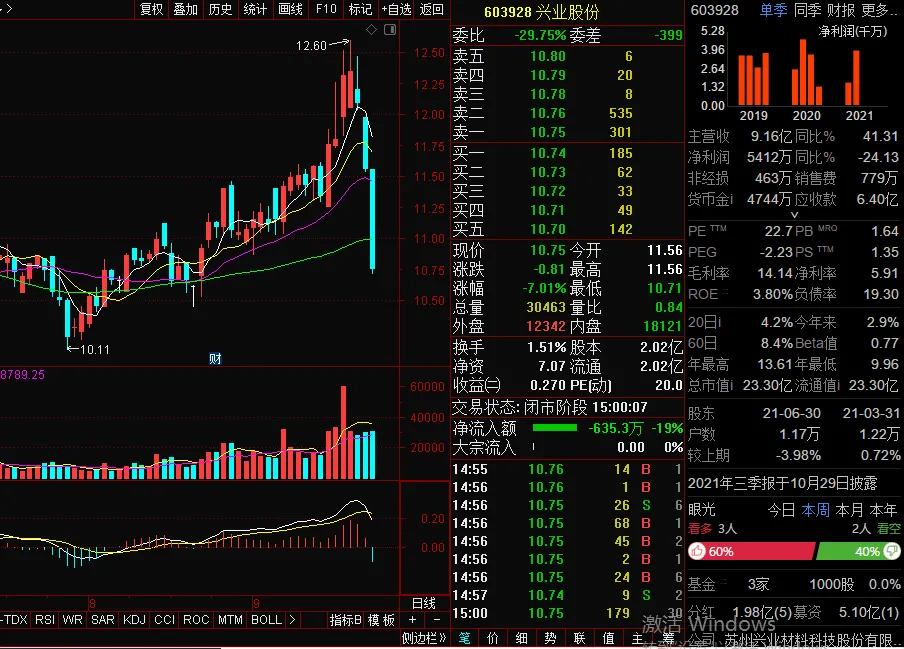This screenshot has width=904, height=649.
Task: Click the 10.11 low price label on chart
Action: pos(95,349)
